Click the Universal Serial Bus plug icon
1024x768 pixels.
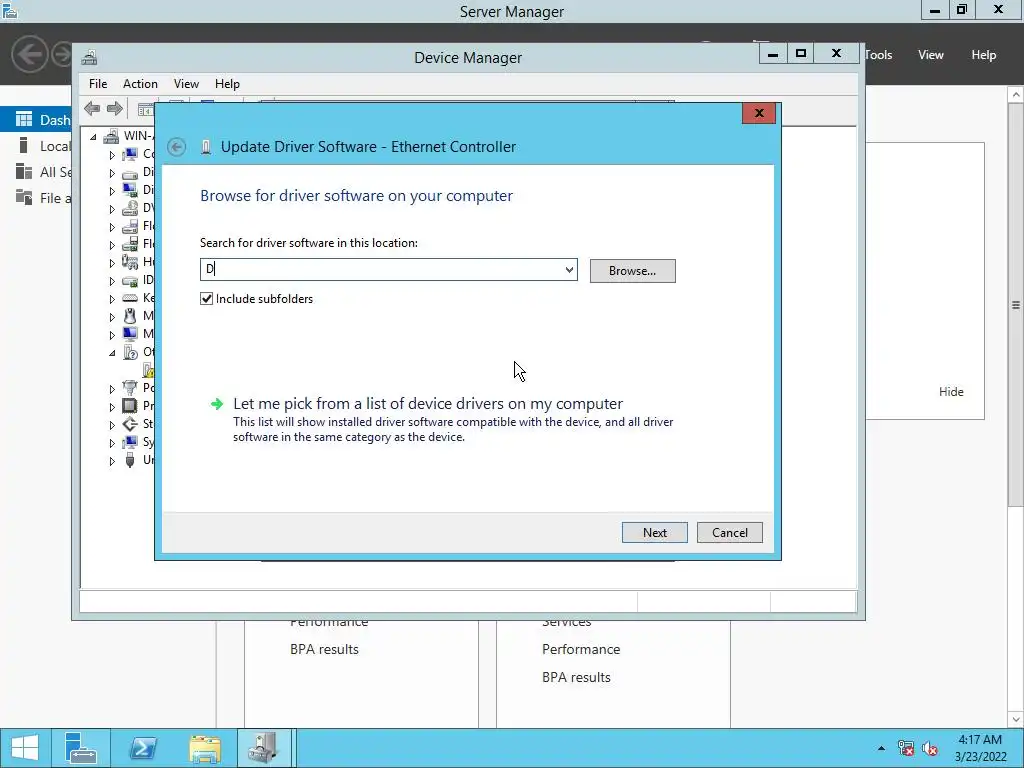pyautogui.click(x=130, y=460)
